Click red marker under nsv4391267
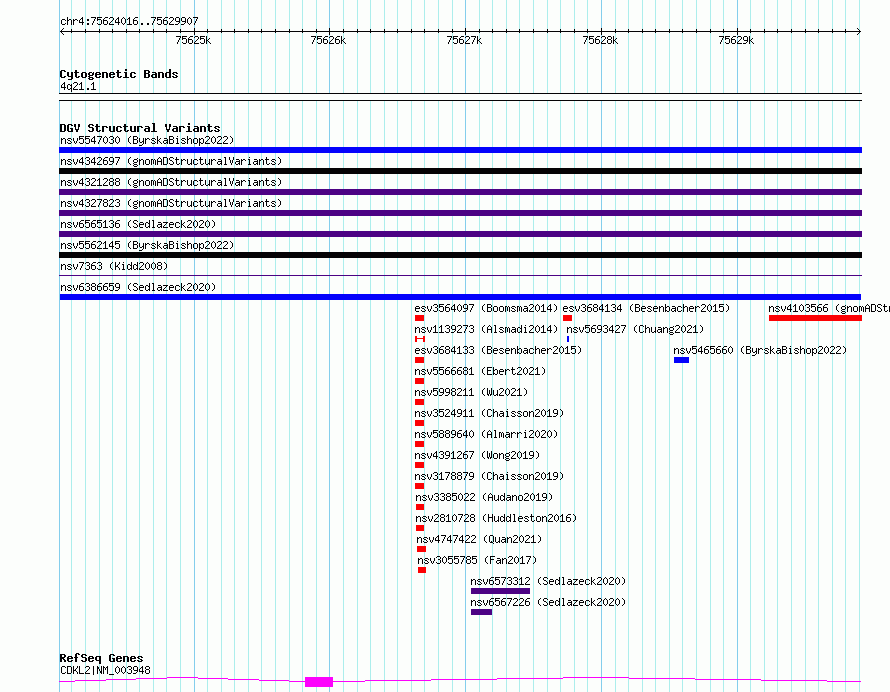The image size is (890, 692). [419, 465]
